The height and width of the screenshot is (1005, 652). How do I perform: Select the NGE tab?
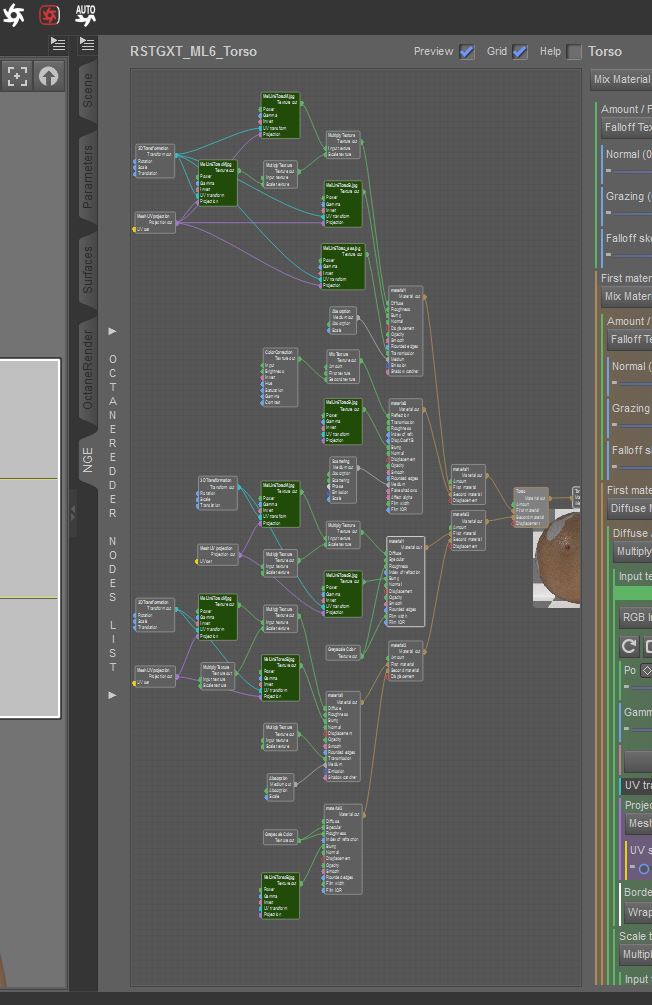click(88, 460)
